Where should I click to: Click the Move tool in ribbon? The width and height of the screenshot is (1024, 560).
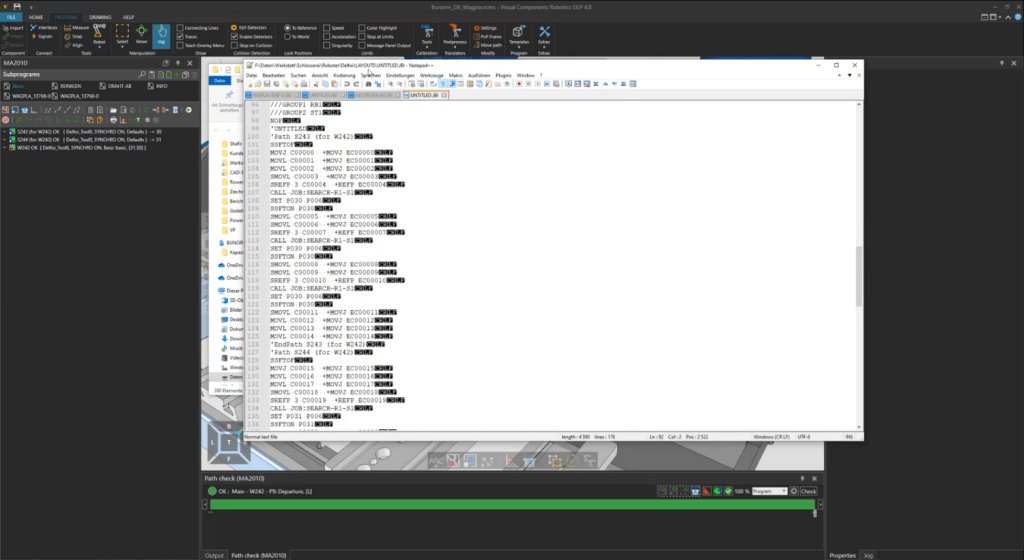[x=141, y=38]
